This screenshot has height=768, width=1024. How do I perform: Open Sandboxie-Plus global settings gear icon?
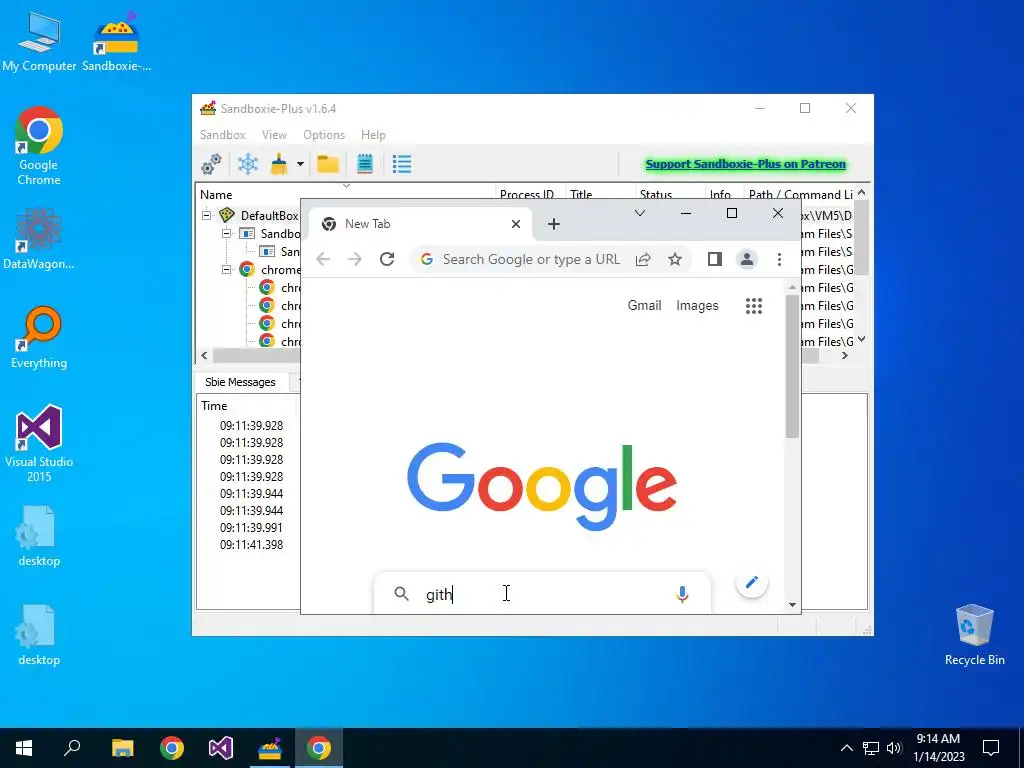[211, 164]
